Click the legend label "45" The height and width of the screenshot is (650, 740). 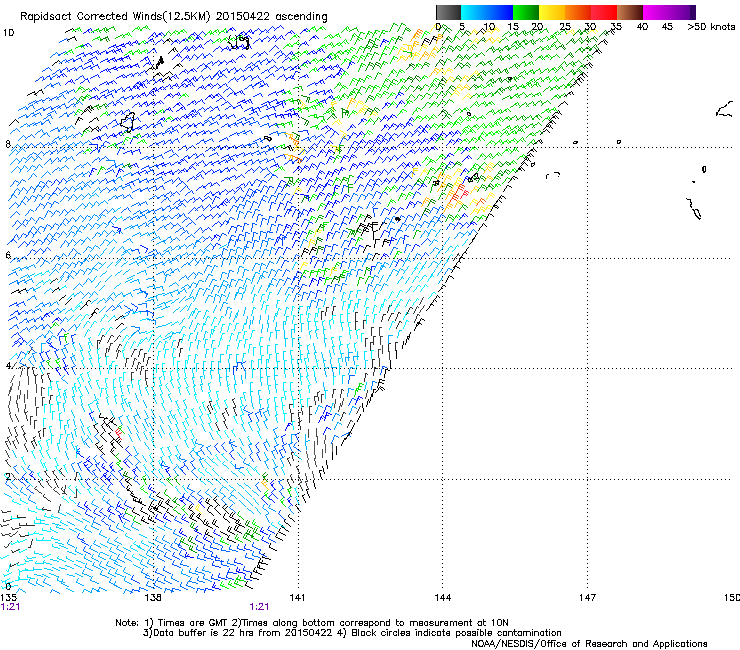click(x=667, y=26)
